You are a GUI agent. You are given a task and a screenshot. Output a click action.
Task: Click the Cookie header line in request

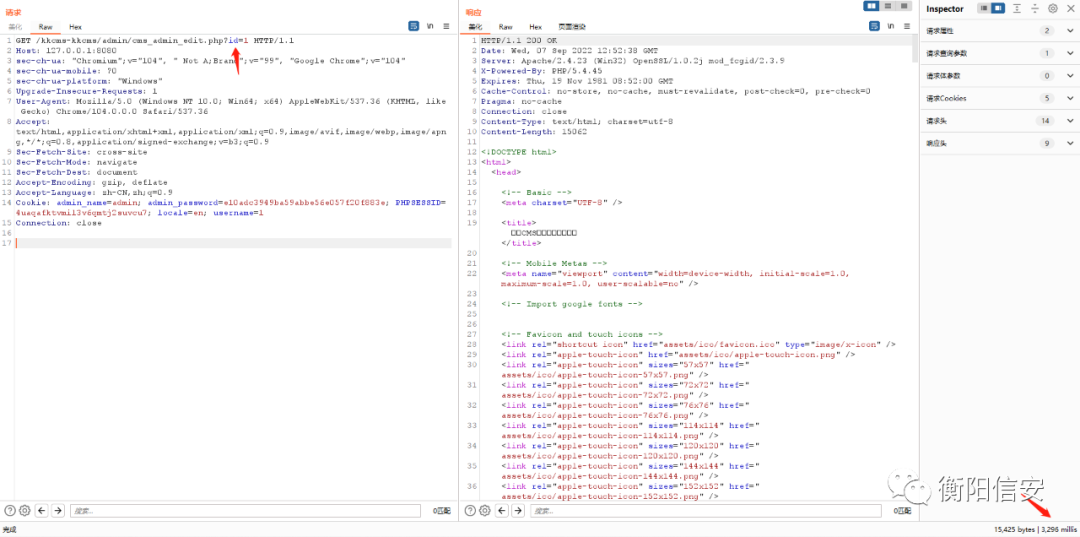click(x=231, y=208)
